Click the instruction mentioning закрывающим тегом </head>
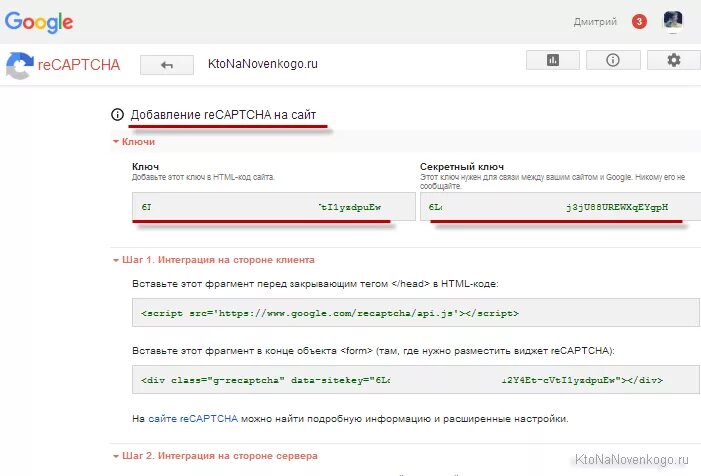The height and width of the screenshot is (476, 701). tap(315, 284)
